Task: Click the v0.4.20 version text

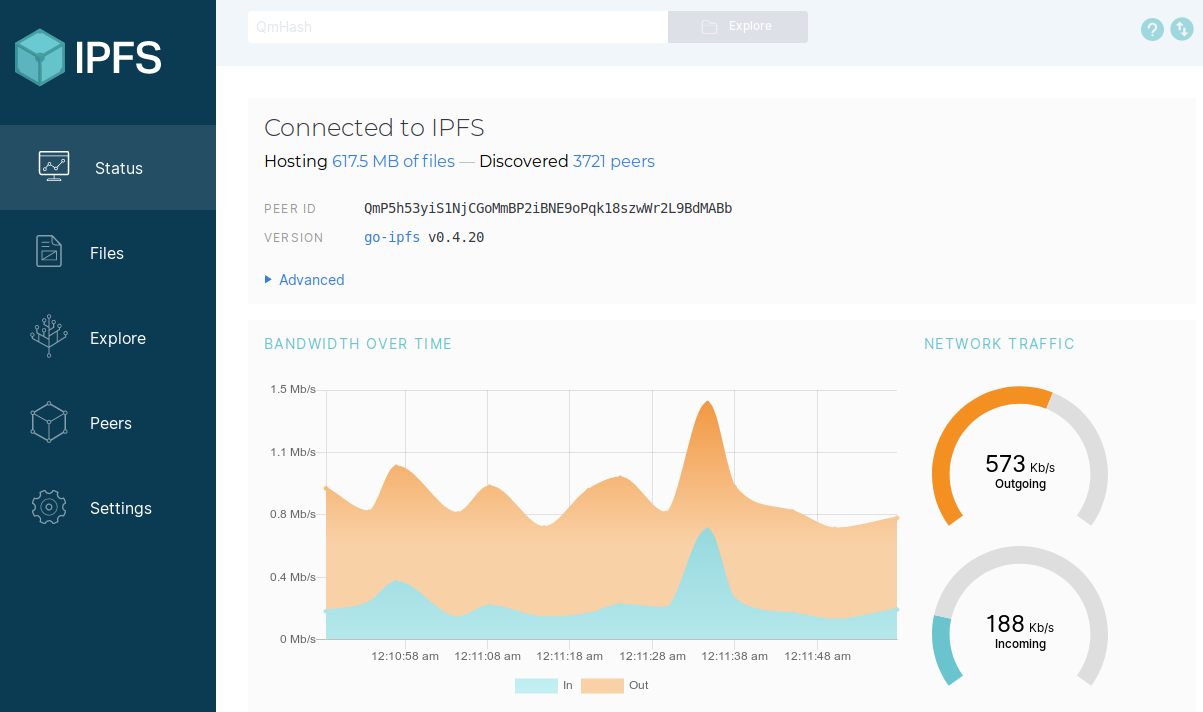Action: click(456, 237)
